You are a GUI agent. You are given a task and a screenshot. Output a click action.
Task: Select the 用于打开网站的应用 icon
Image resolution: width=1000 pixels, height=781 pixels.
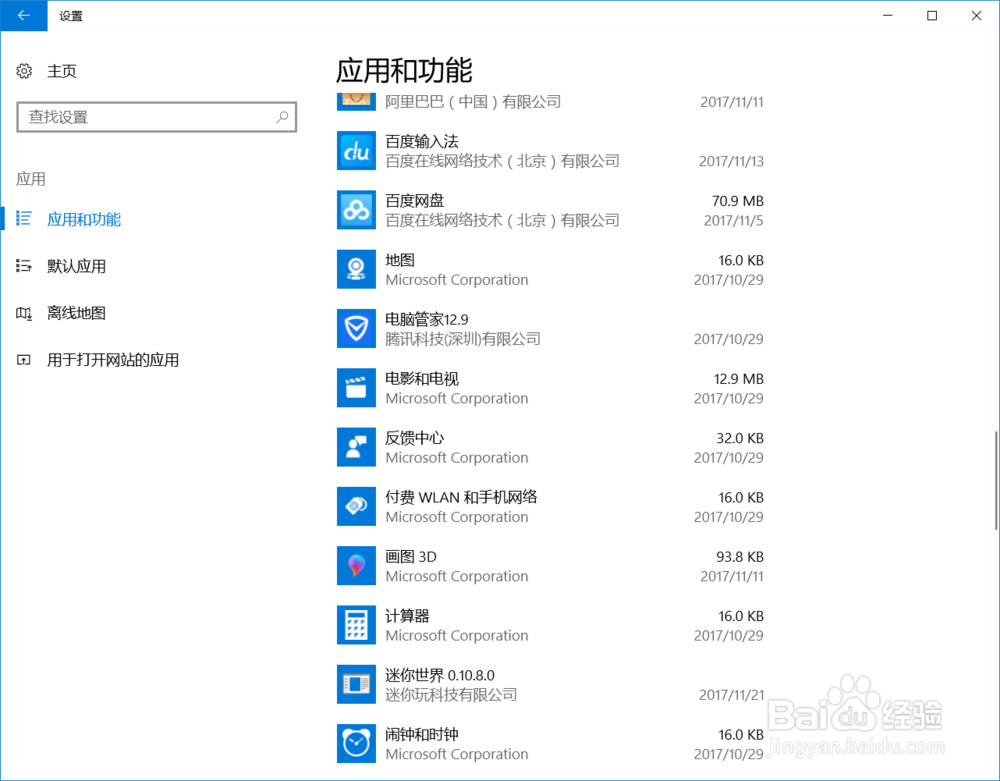(24, 360)
